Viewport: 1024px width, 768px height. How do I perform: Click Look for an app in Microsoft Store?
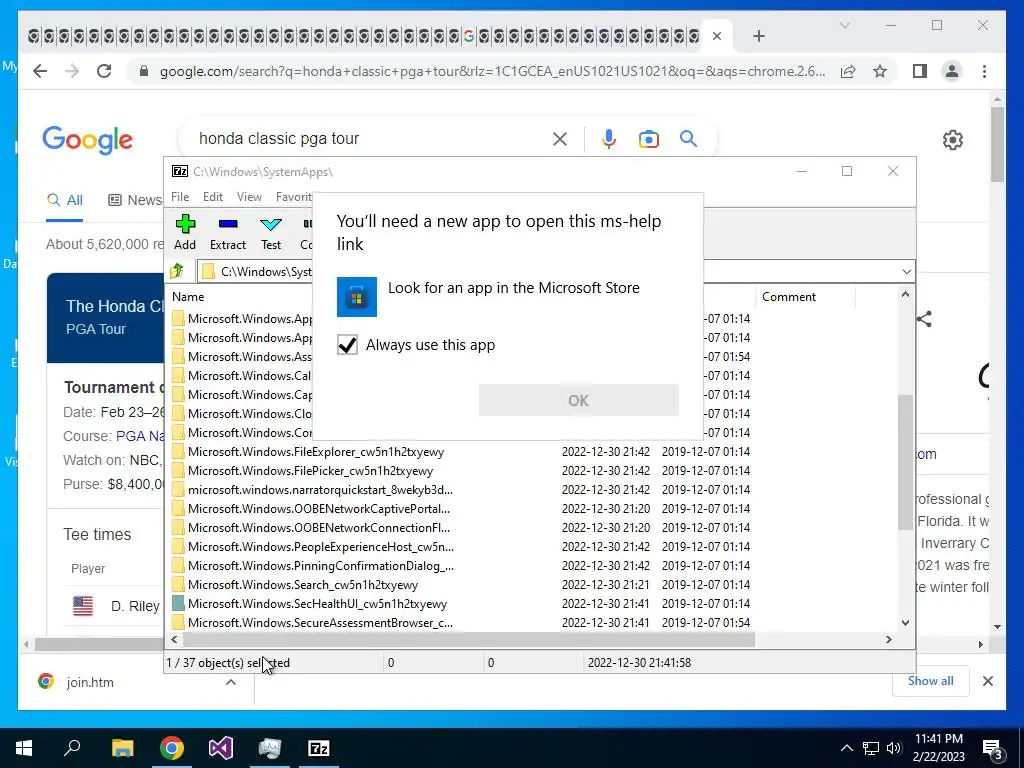pos(513,288)
